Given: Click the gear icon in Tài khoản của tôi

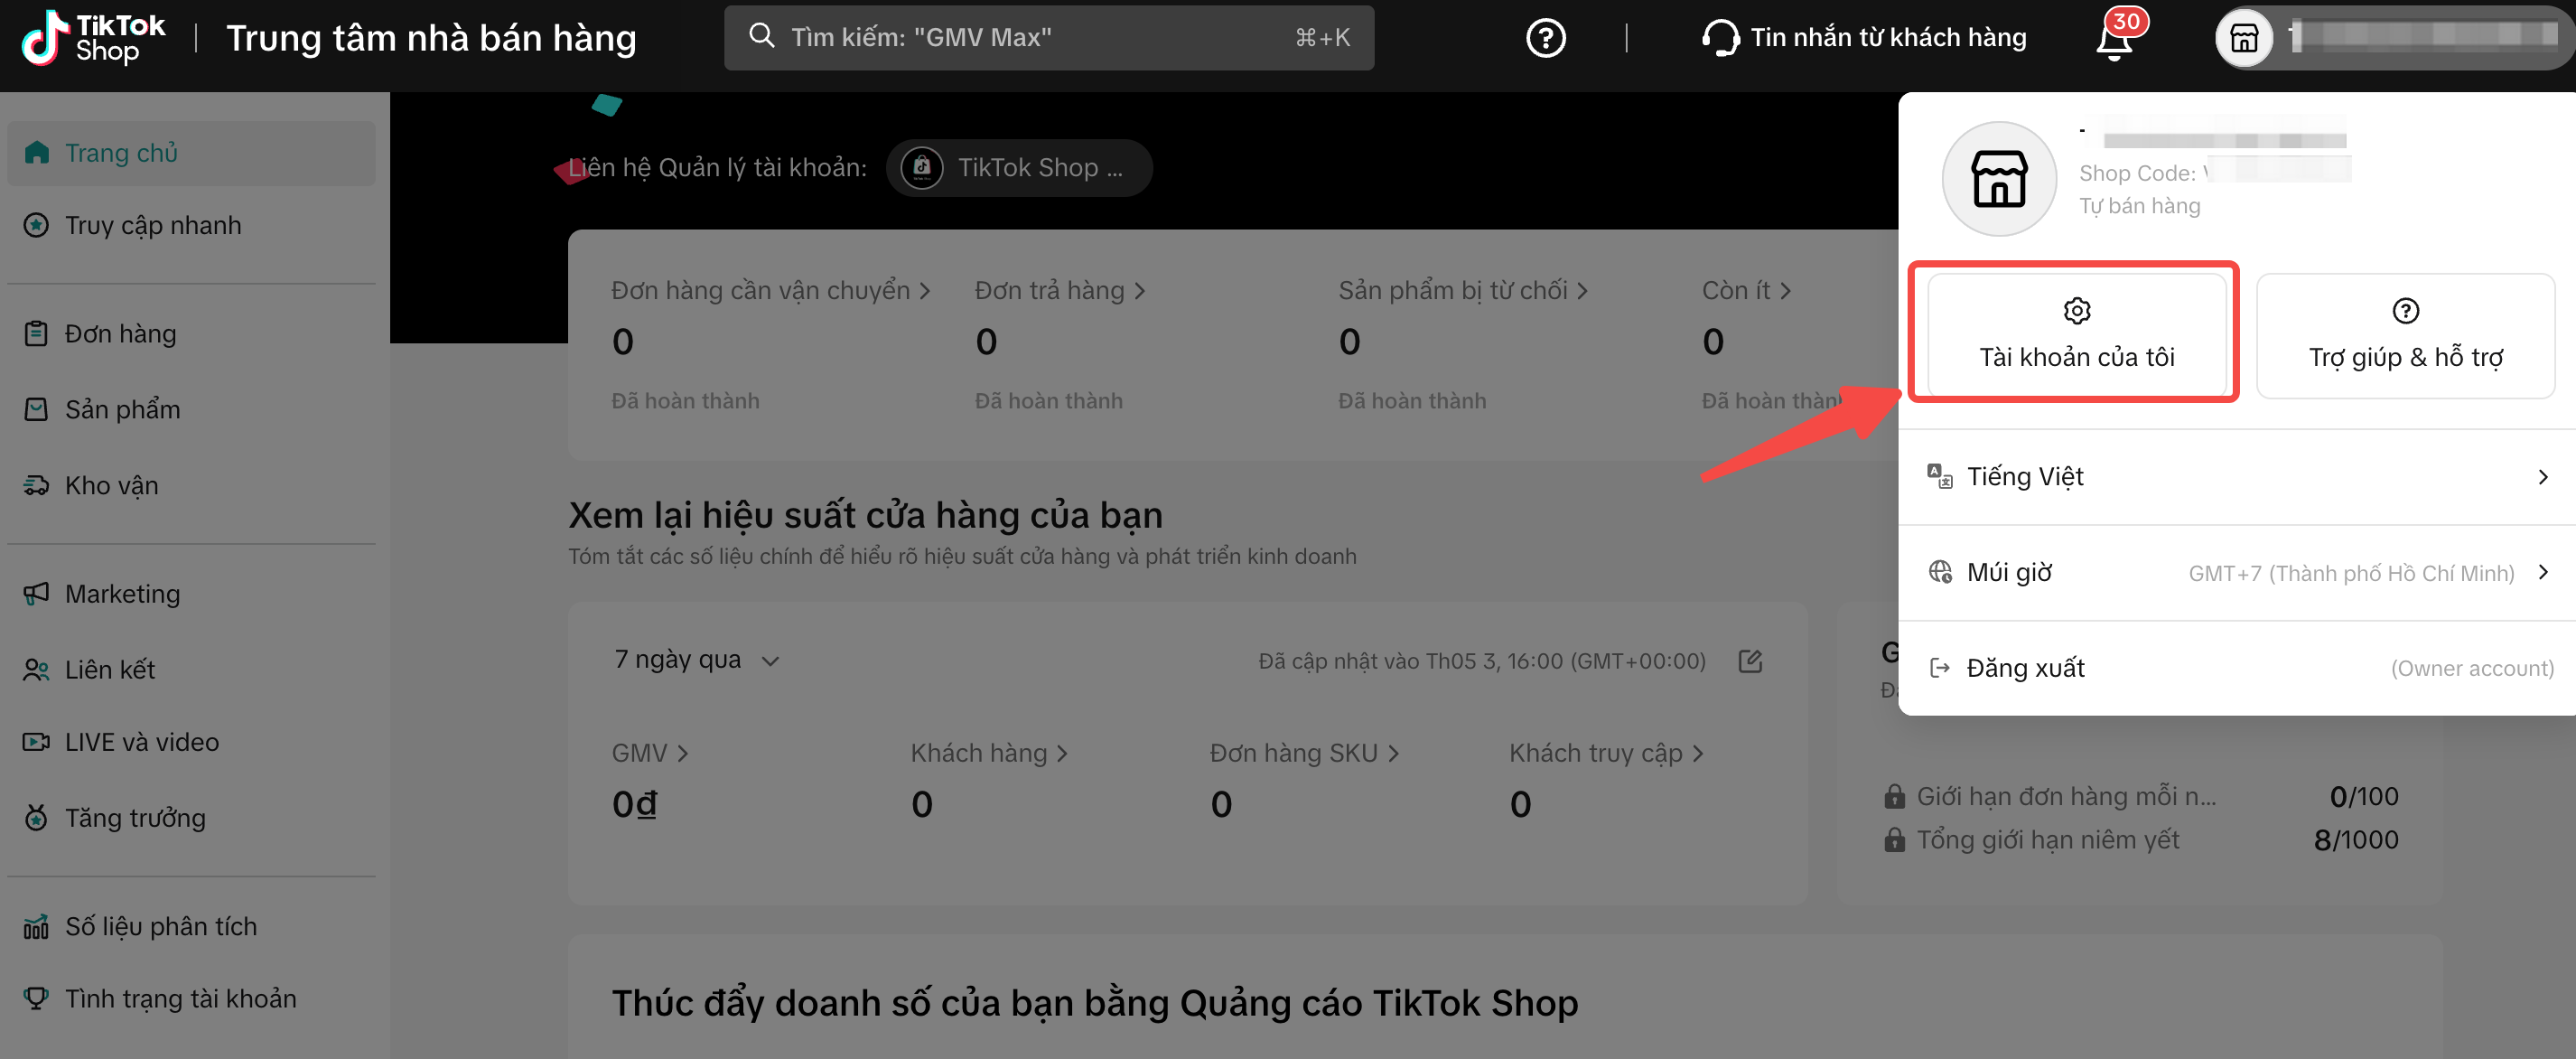Looking at the screenshot, I should coord(2076,311).
